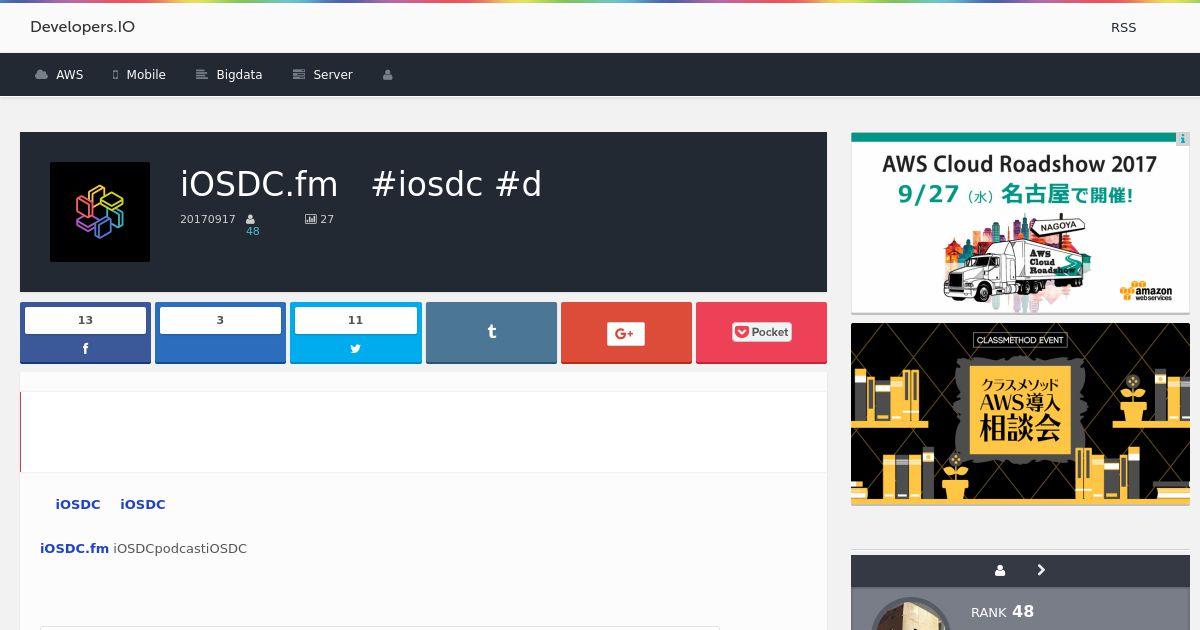This screenshot has width=1200, height=630.
Task: Share on Twitter with 11 count
Action: click(x=355, y=333)
